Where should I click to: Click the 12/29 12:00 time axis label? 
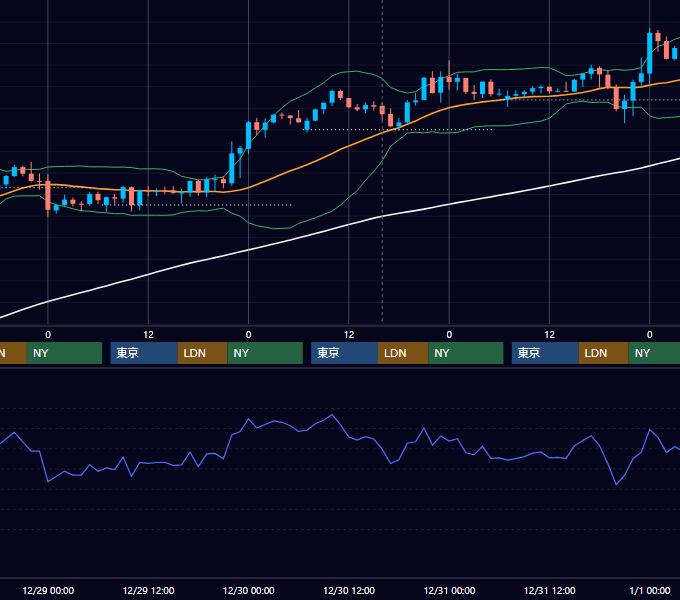coord(148,590)
